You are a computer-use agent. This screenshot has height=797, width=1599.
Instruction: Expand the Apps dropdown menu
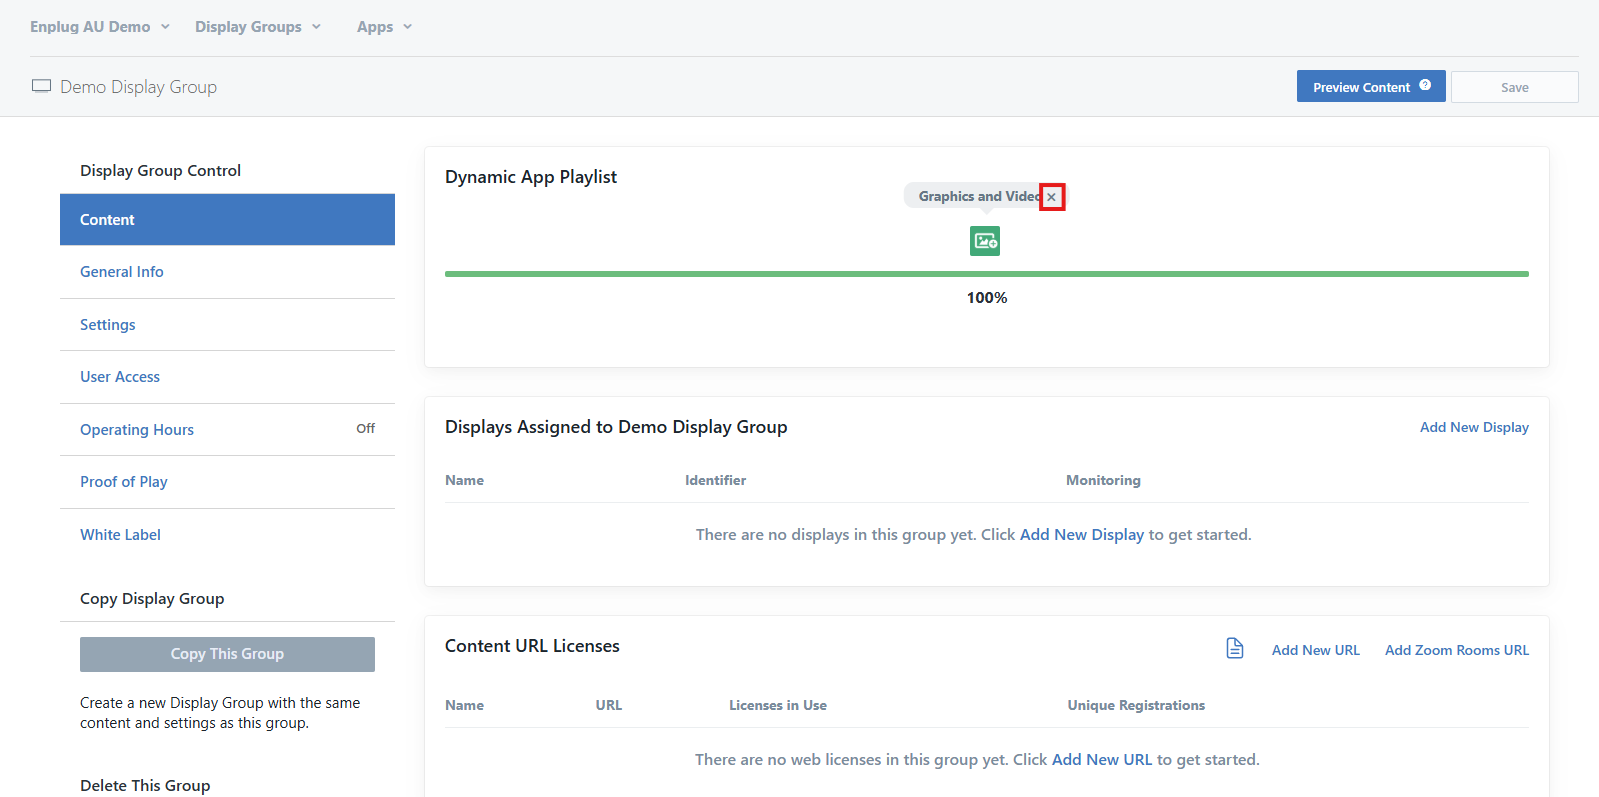tap(384, 27)
